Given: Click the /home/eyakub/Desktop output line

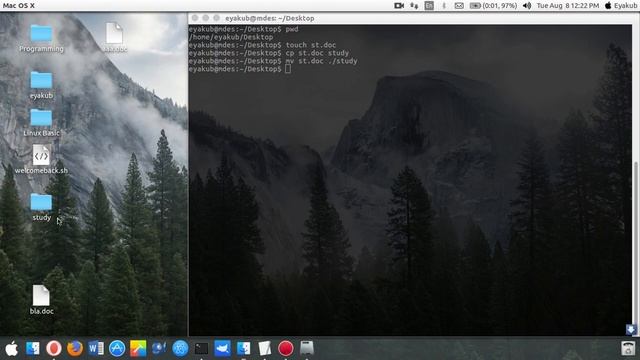Looking at the screenshot, I should [231, 37].
